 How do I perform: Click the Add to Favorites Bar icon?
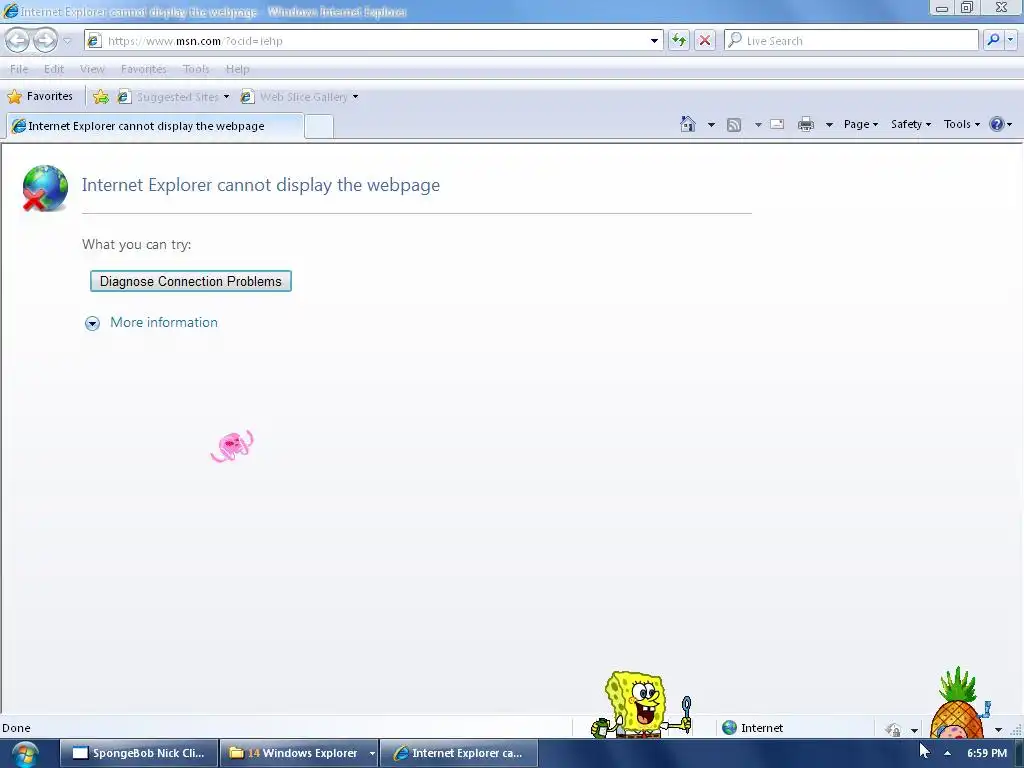[x=101, y=97]
